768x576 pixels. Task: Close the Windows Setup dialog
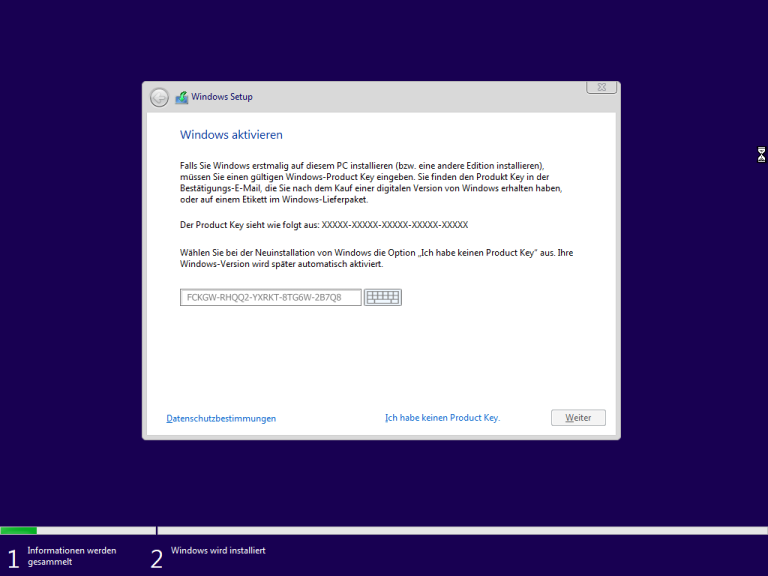601,87
